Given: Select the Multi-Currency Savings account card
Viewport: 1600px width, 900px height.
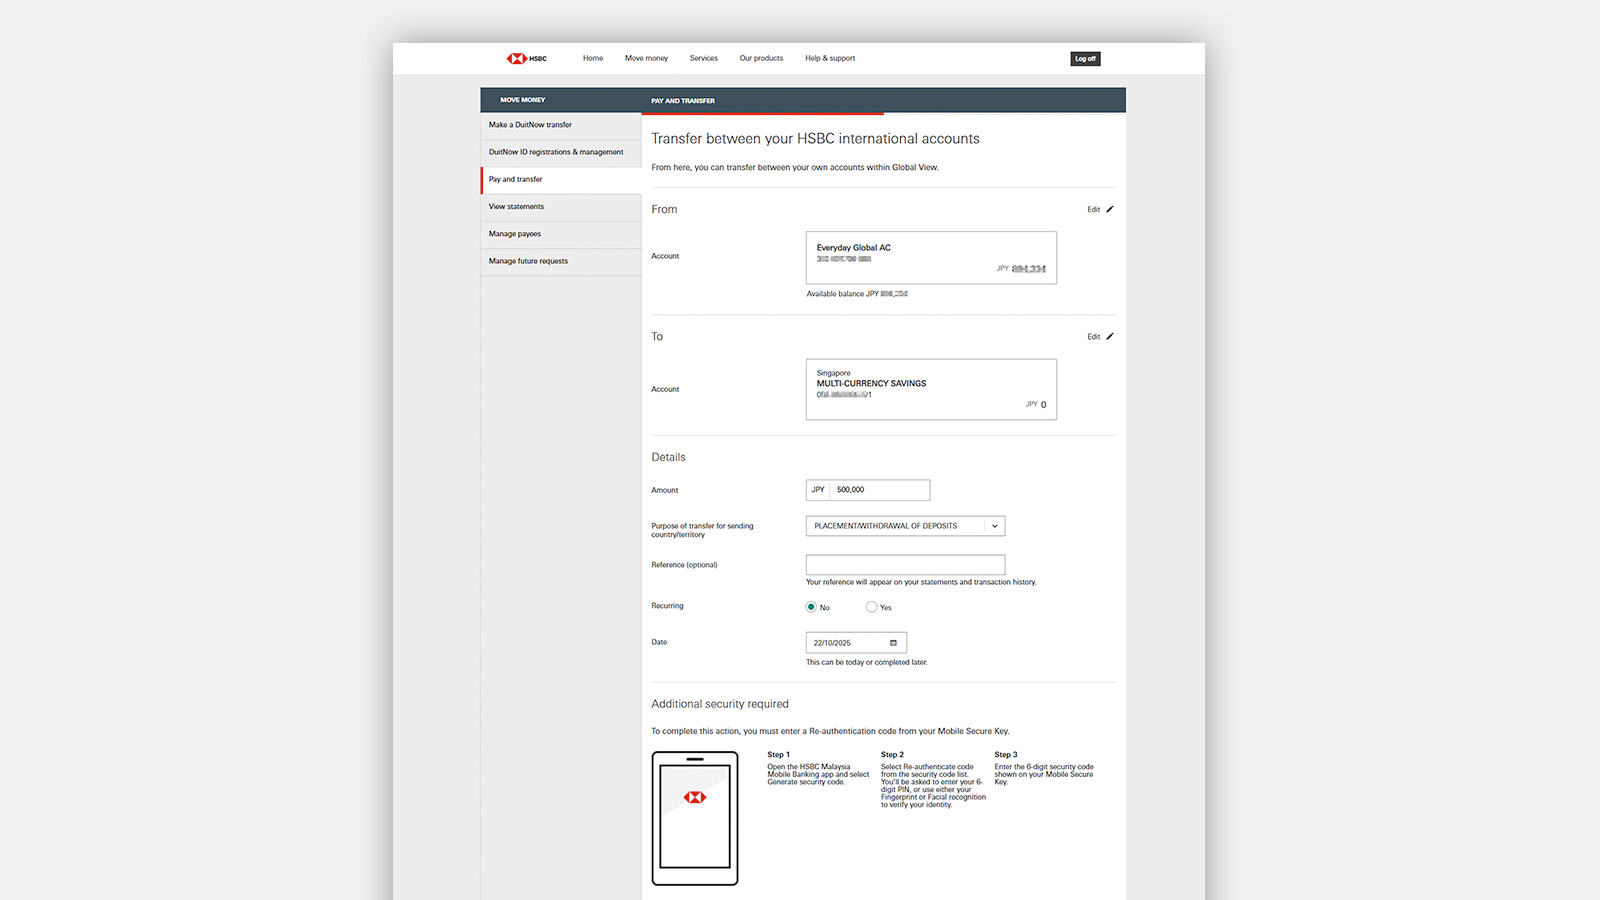Looking at the screenshot, I should click(x=931, y=389).
